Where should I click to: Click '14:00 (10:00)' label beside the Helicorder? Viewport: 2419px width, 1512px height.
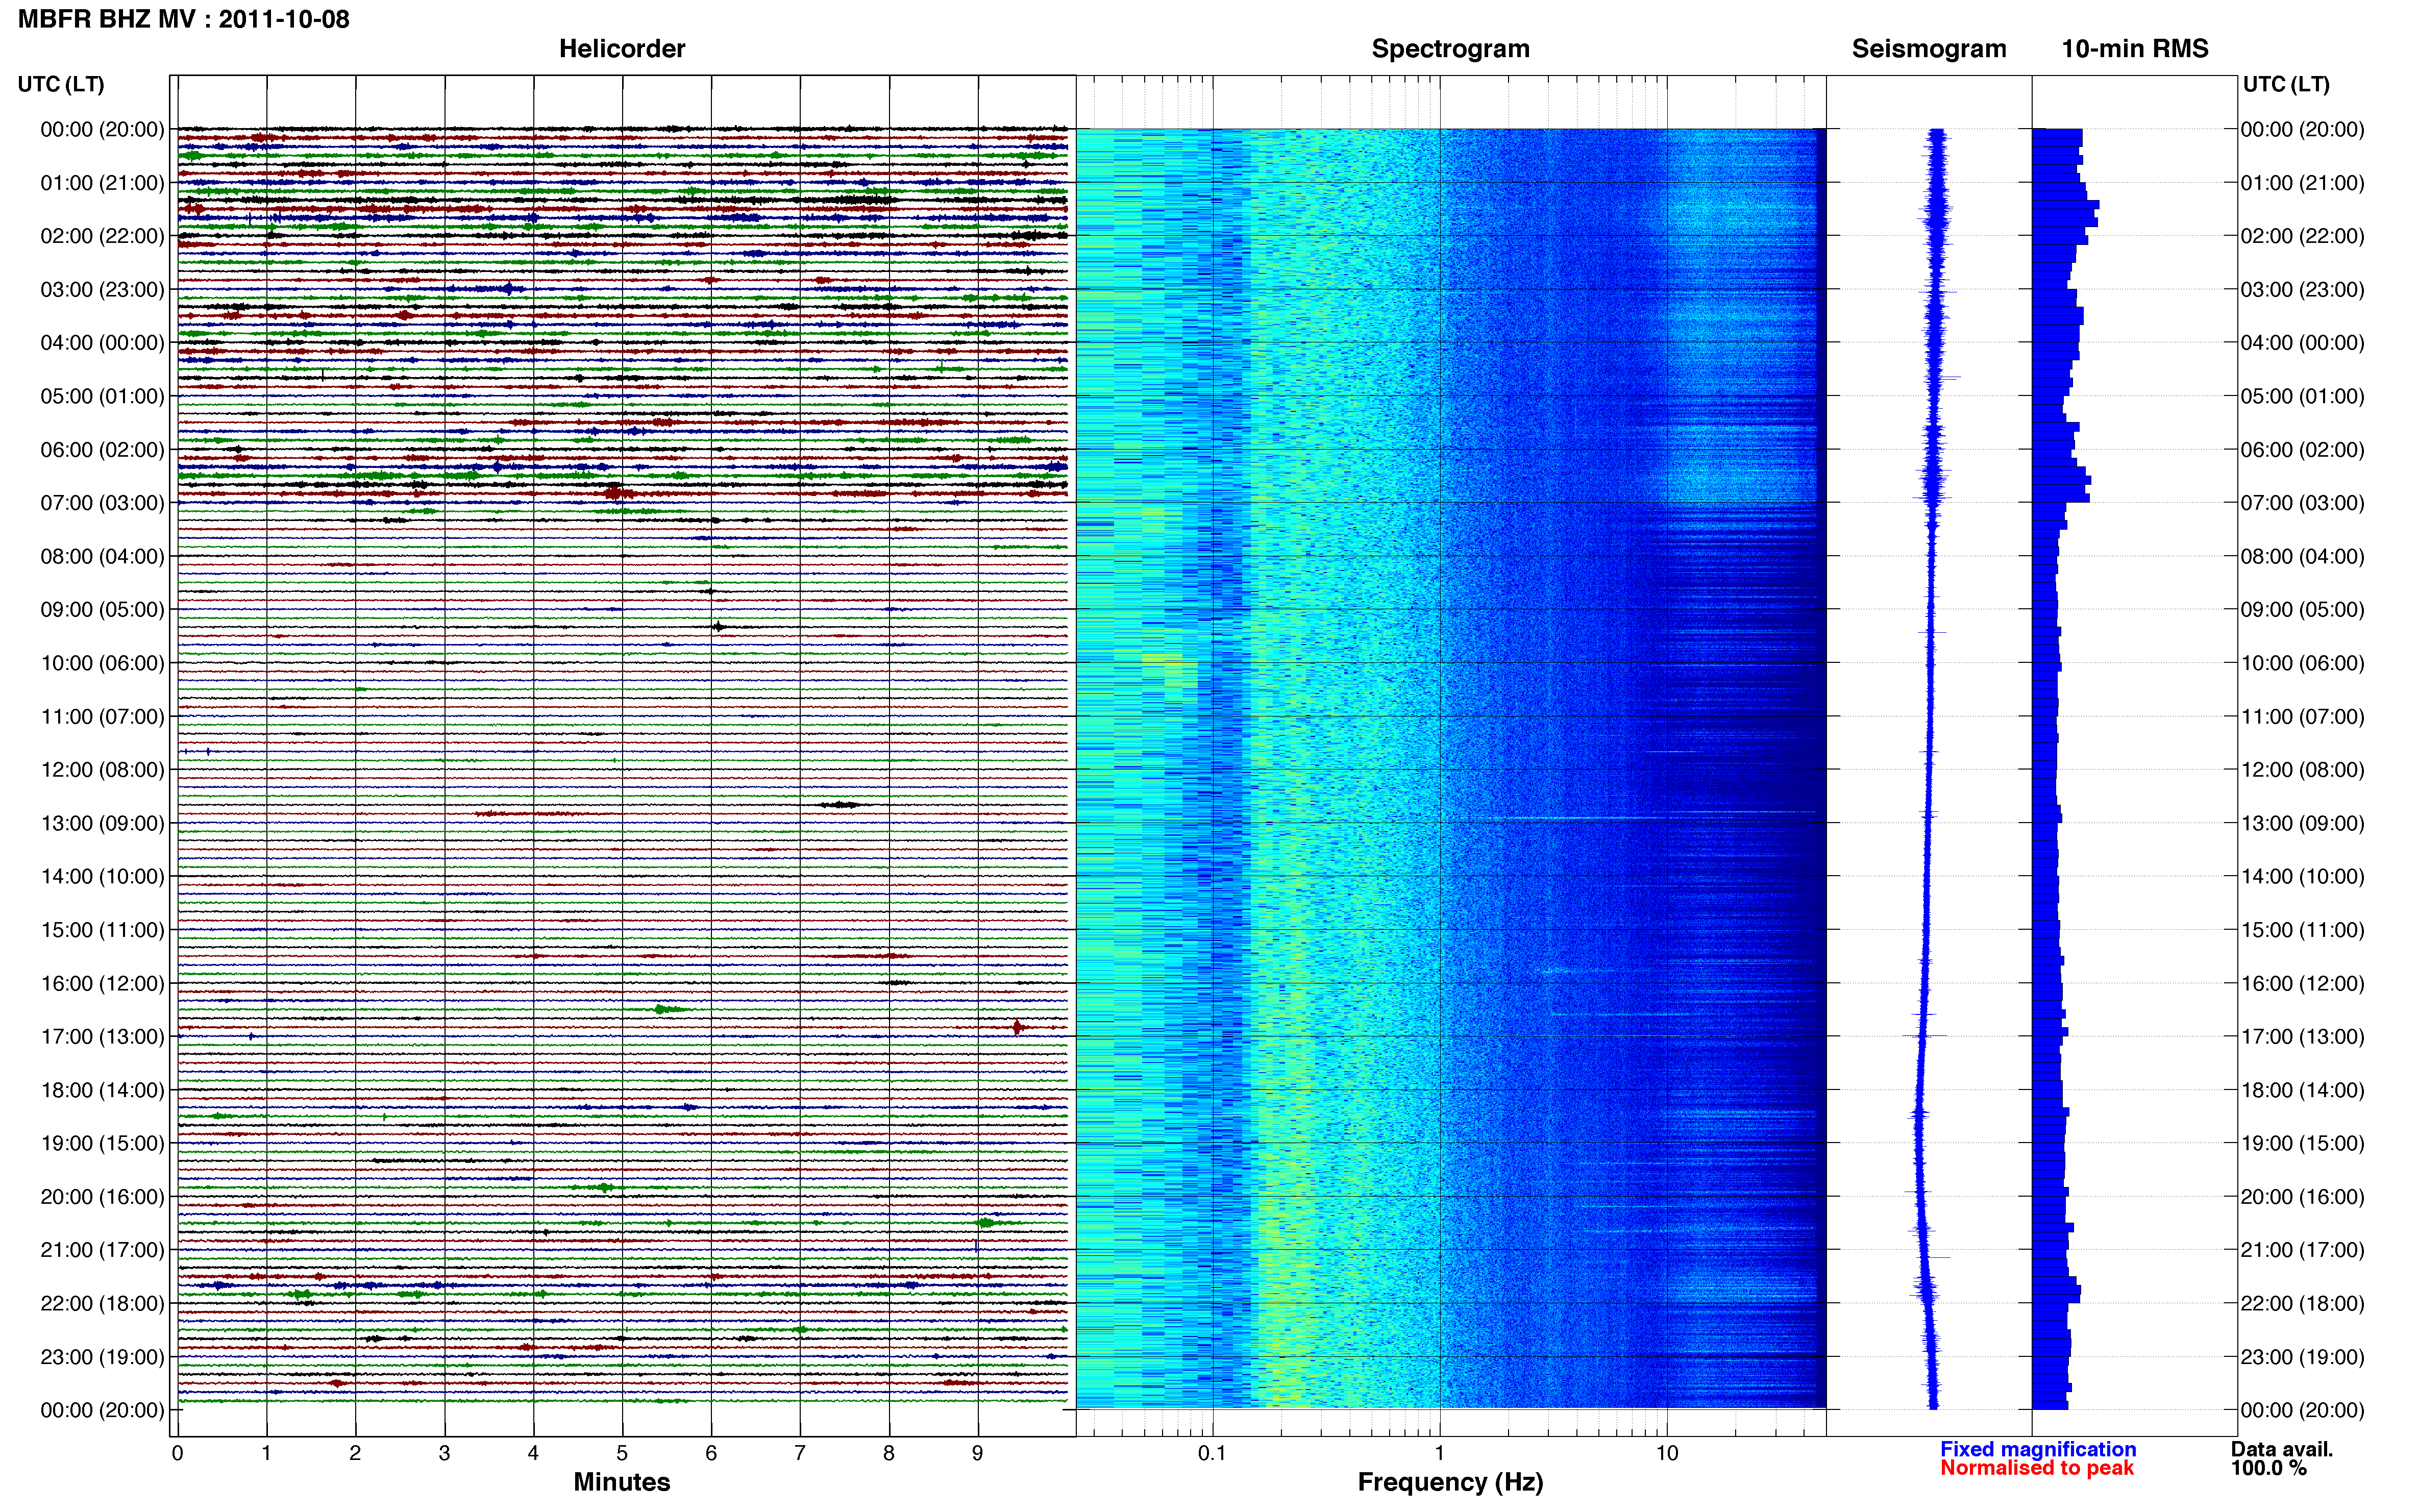coord(103,877)
